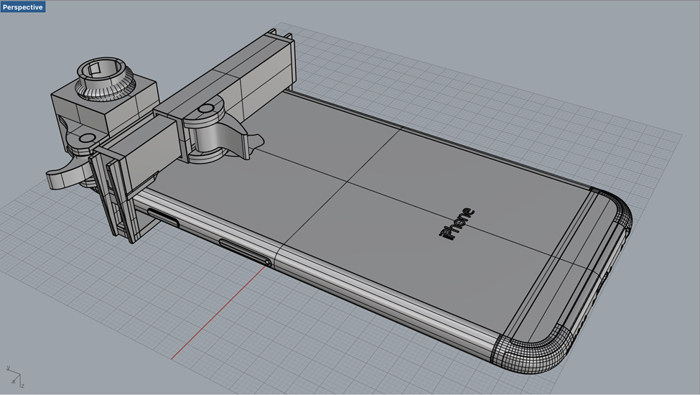Select the knurled ring on top of the clamp block

(x=106, y=79)
